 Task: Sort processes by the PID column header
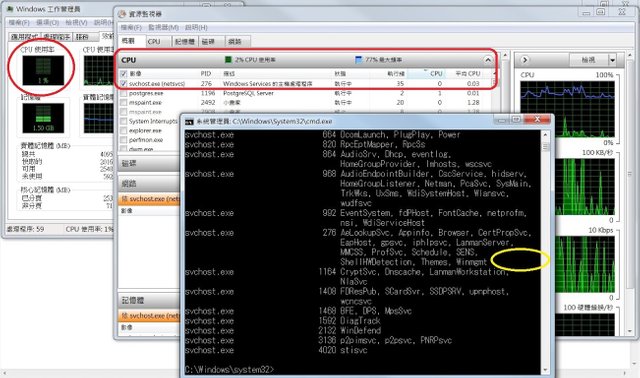tap(206, 73)
